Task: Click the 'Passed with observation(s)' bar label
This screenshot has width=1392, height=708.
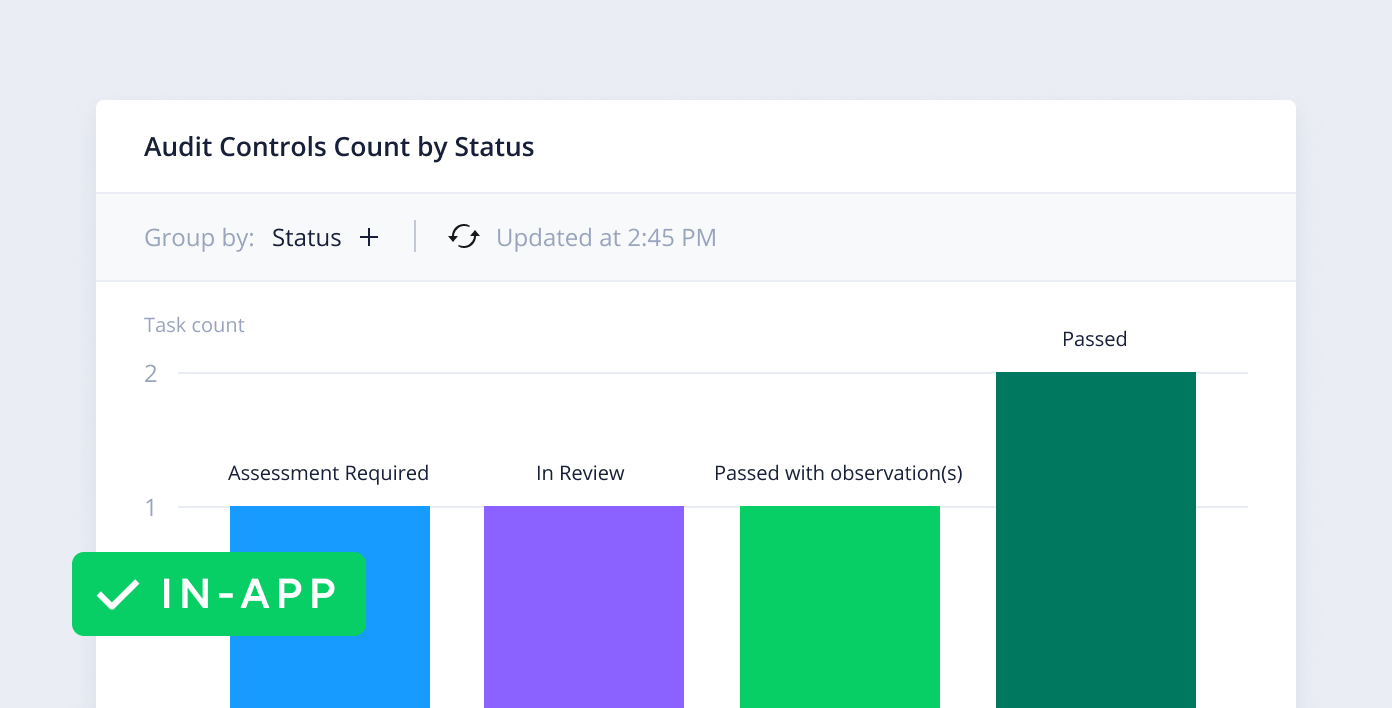Action: (x=838, y=473)
